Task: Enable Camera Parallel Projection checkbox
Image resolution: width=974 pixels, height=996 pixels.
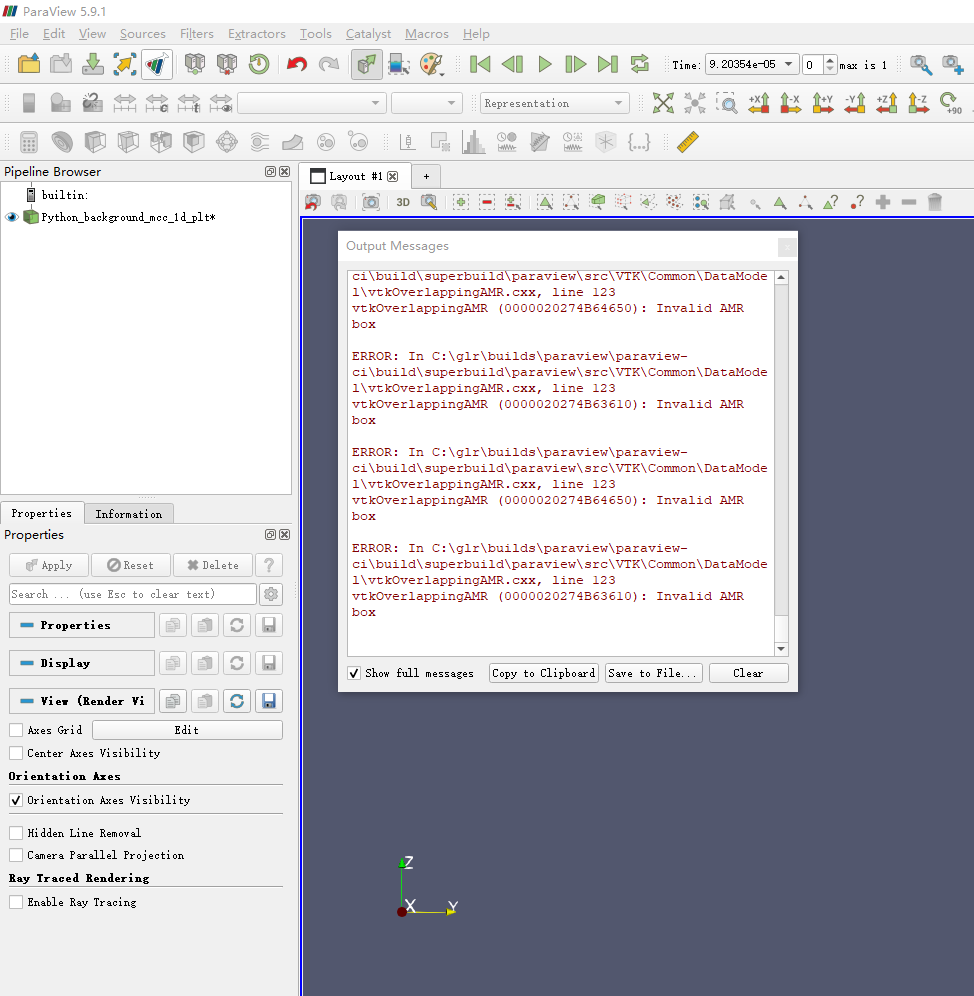Action: click(x=17, y=855)
